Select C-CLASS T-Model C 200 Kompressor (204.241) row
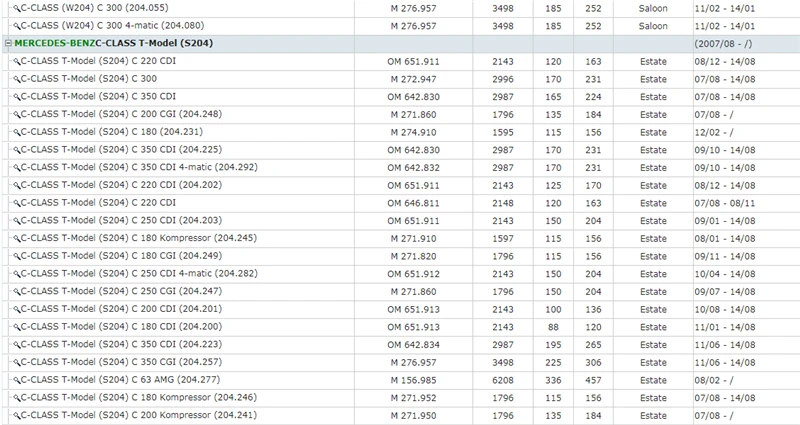800x425 pixels. (x=400, y=415)
